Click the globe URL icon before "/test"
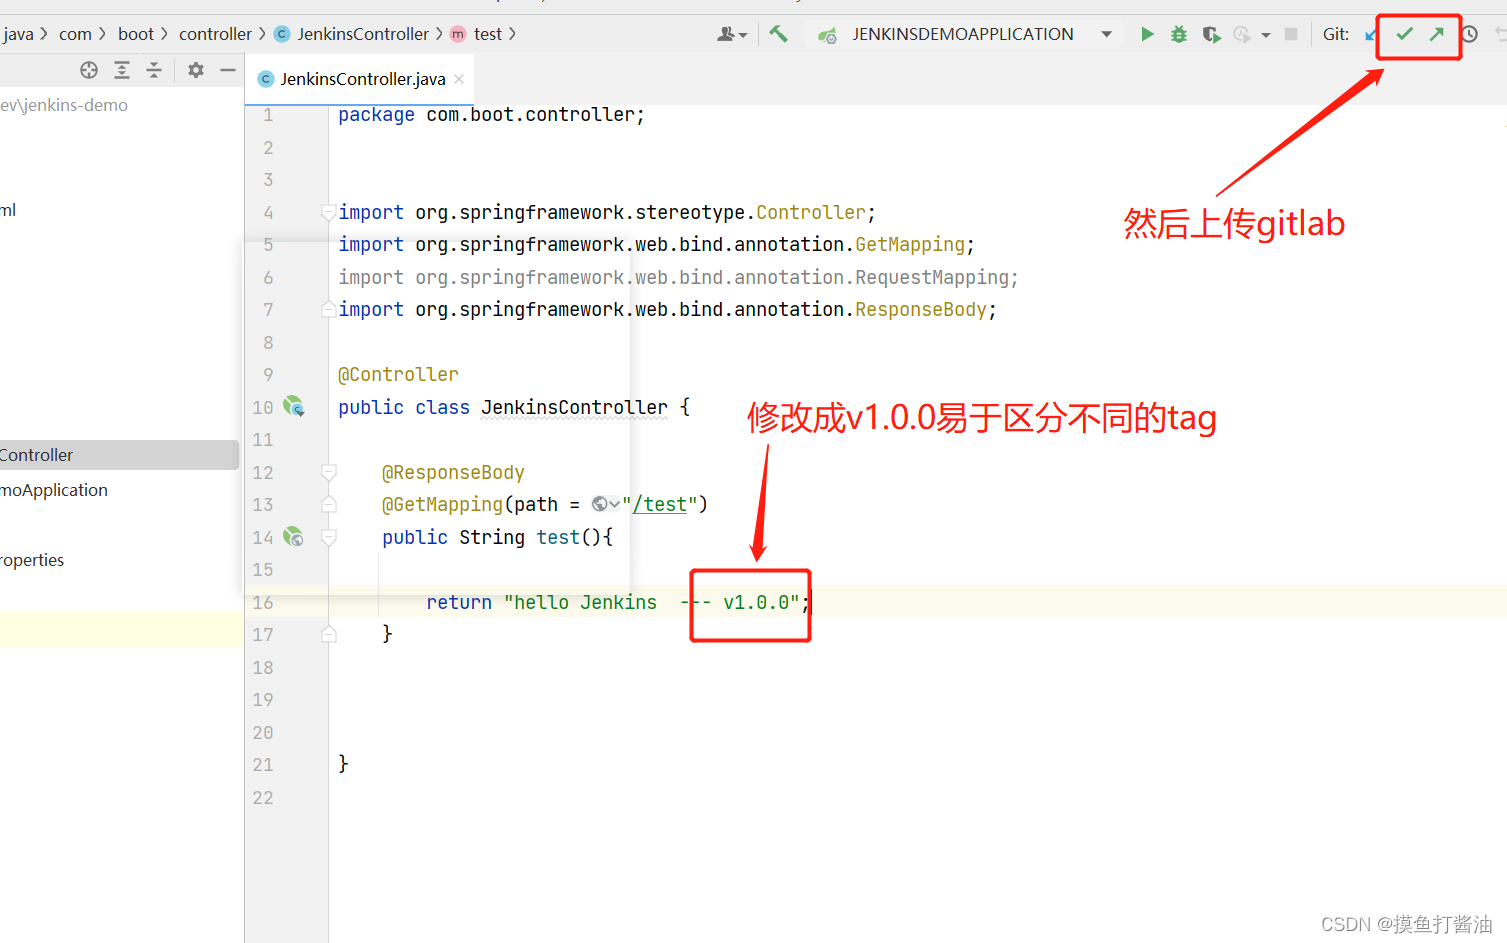 tap(599, 504)
